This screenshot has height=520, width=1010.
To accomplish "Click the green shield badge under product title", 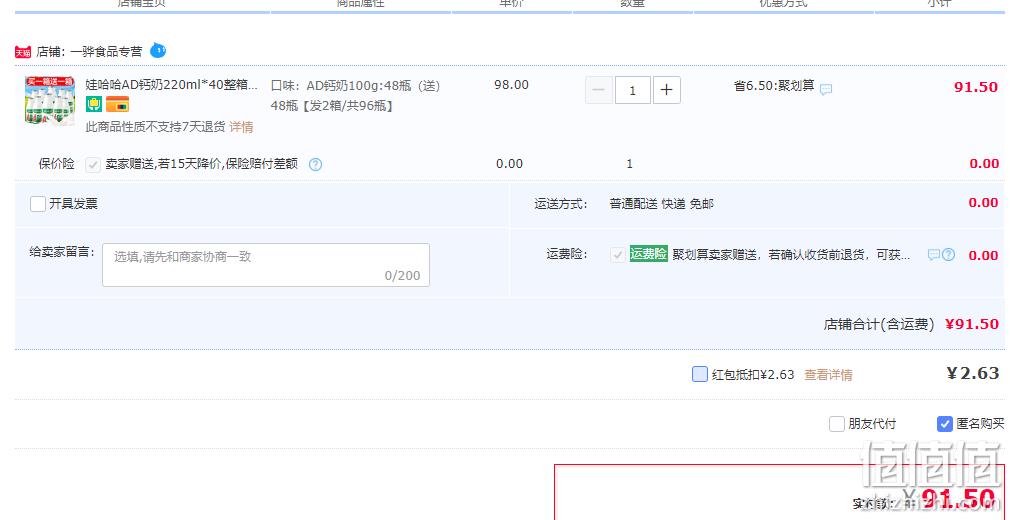I will pos(94,104).
